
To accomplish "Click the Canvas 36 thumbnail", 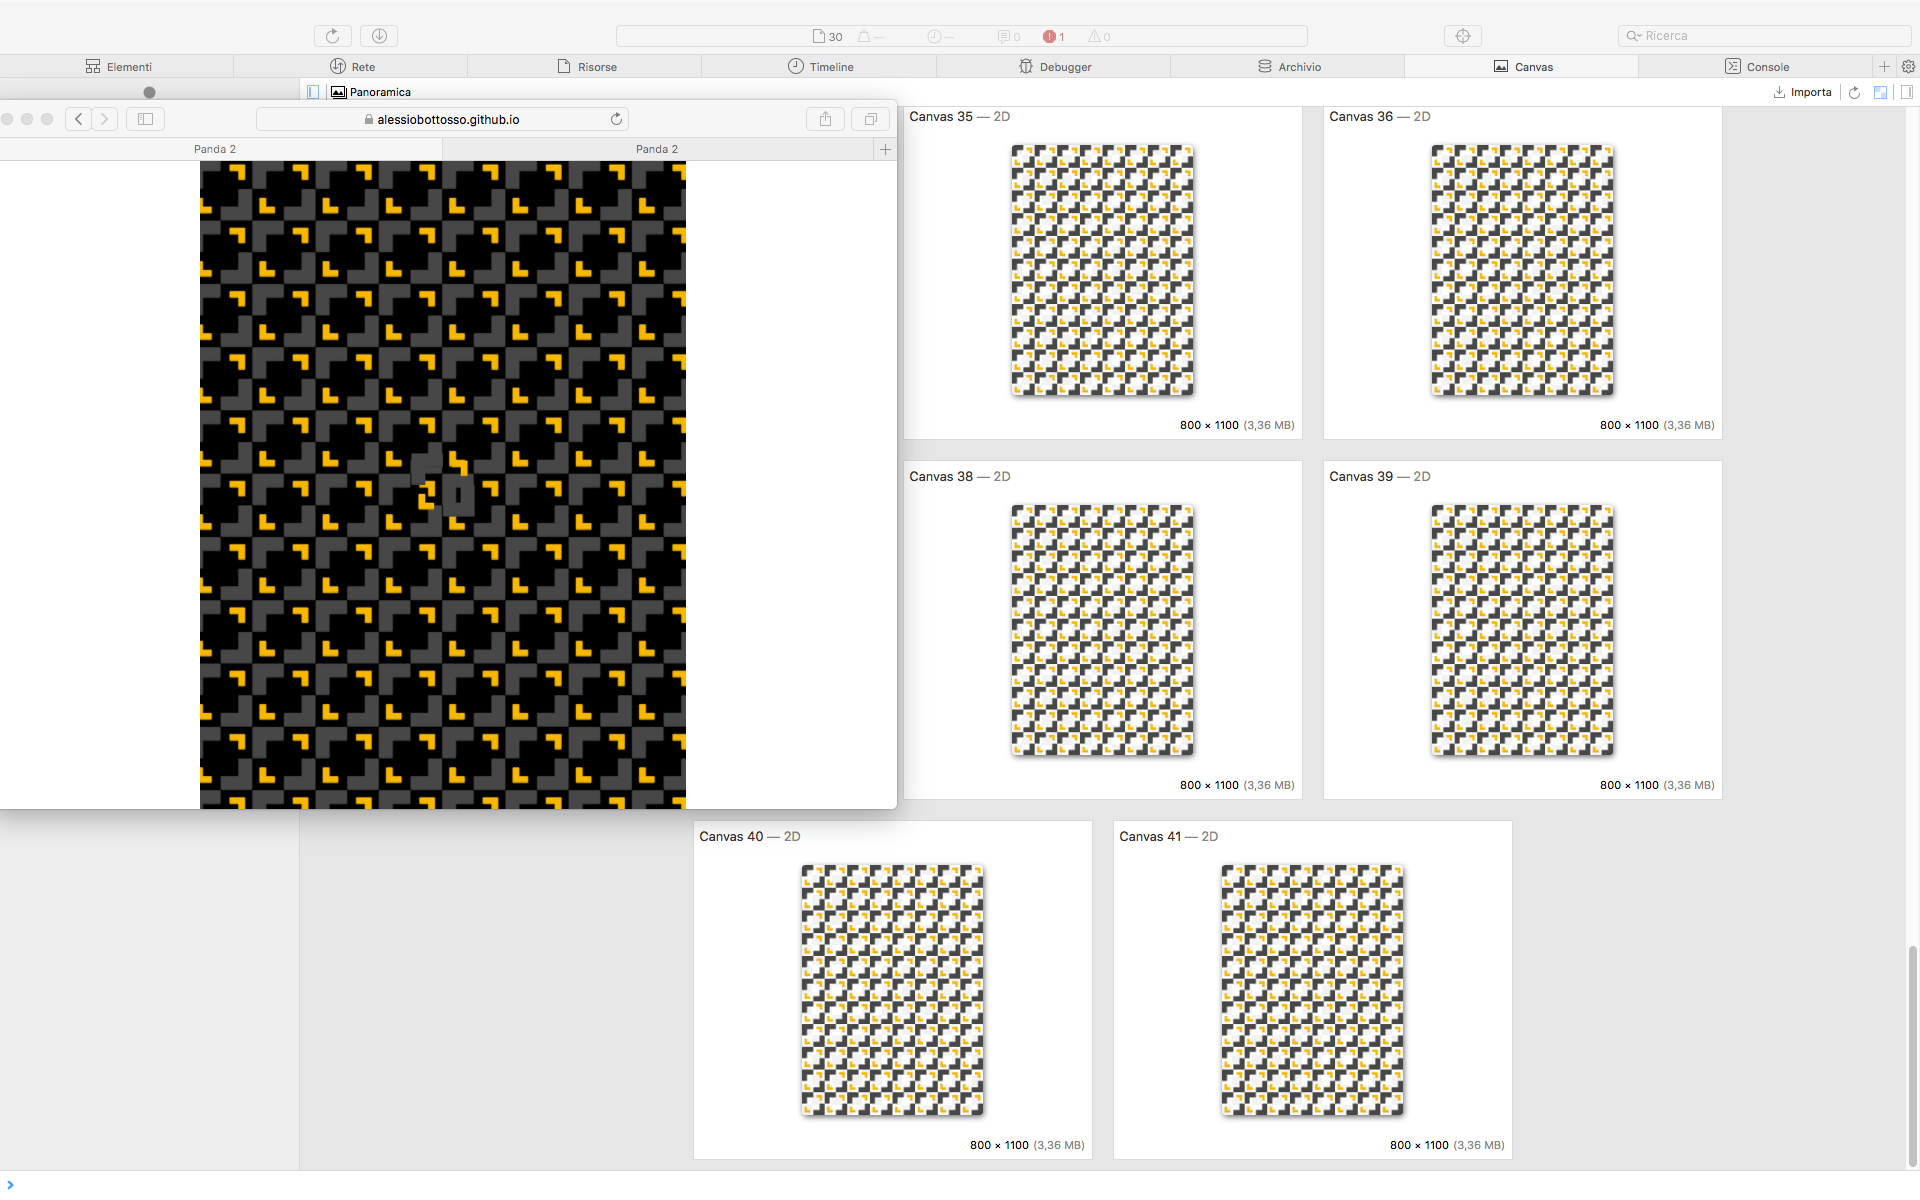I will tap(1522, 270).
